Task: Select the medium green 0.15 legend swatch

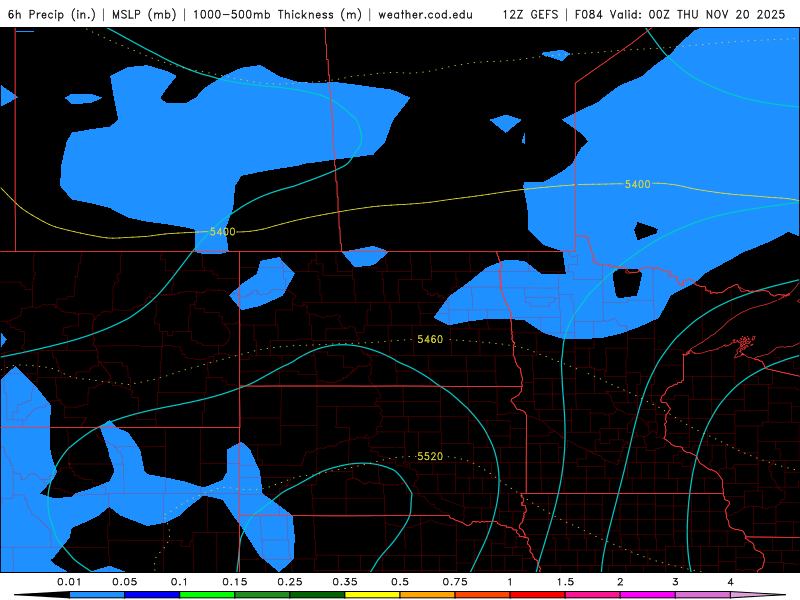Action: click(x=262, y=595)
